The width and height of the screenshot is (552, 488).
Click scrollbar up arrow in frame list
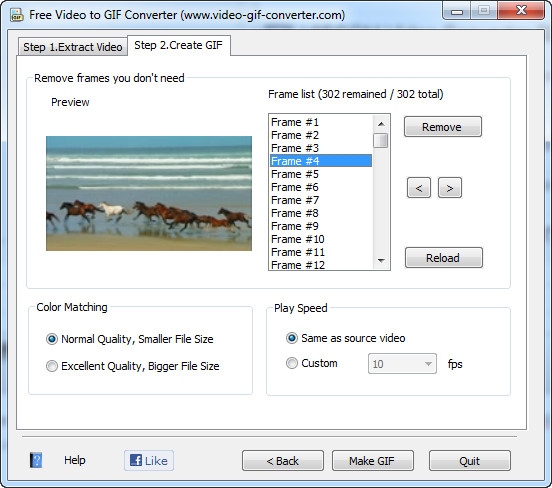click(x=381, y=124)
